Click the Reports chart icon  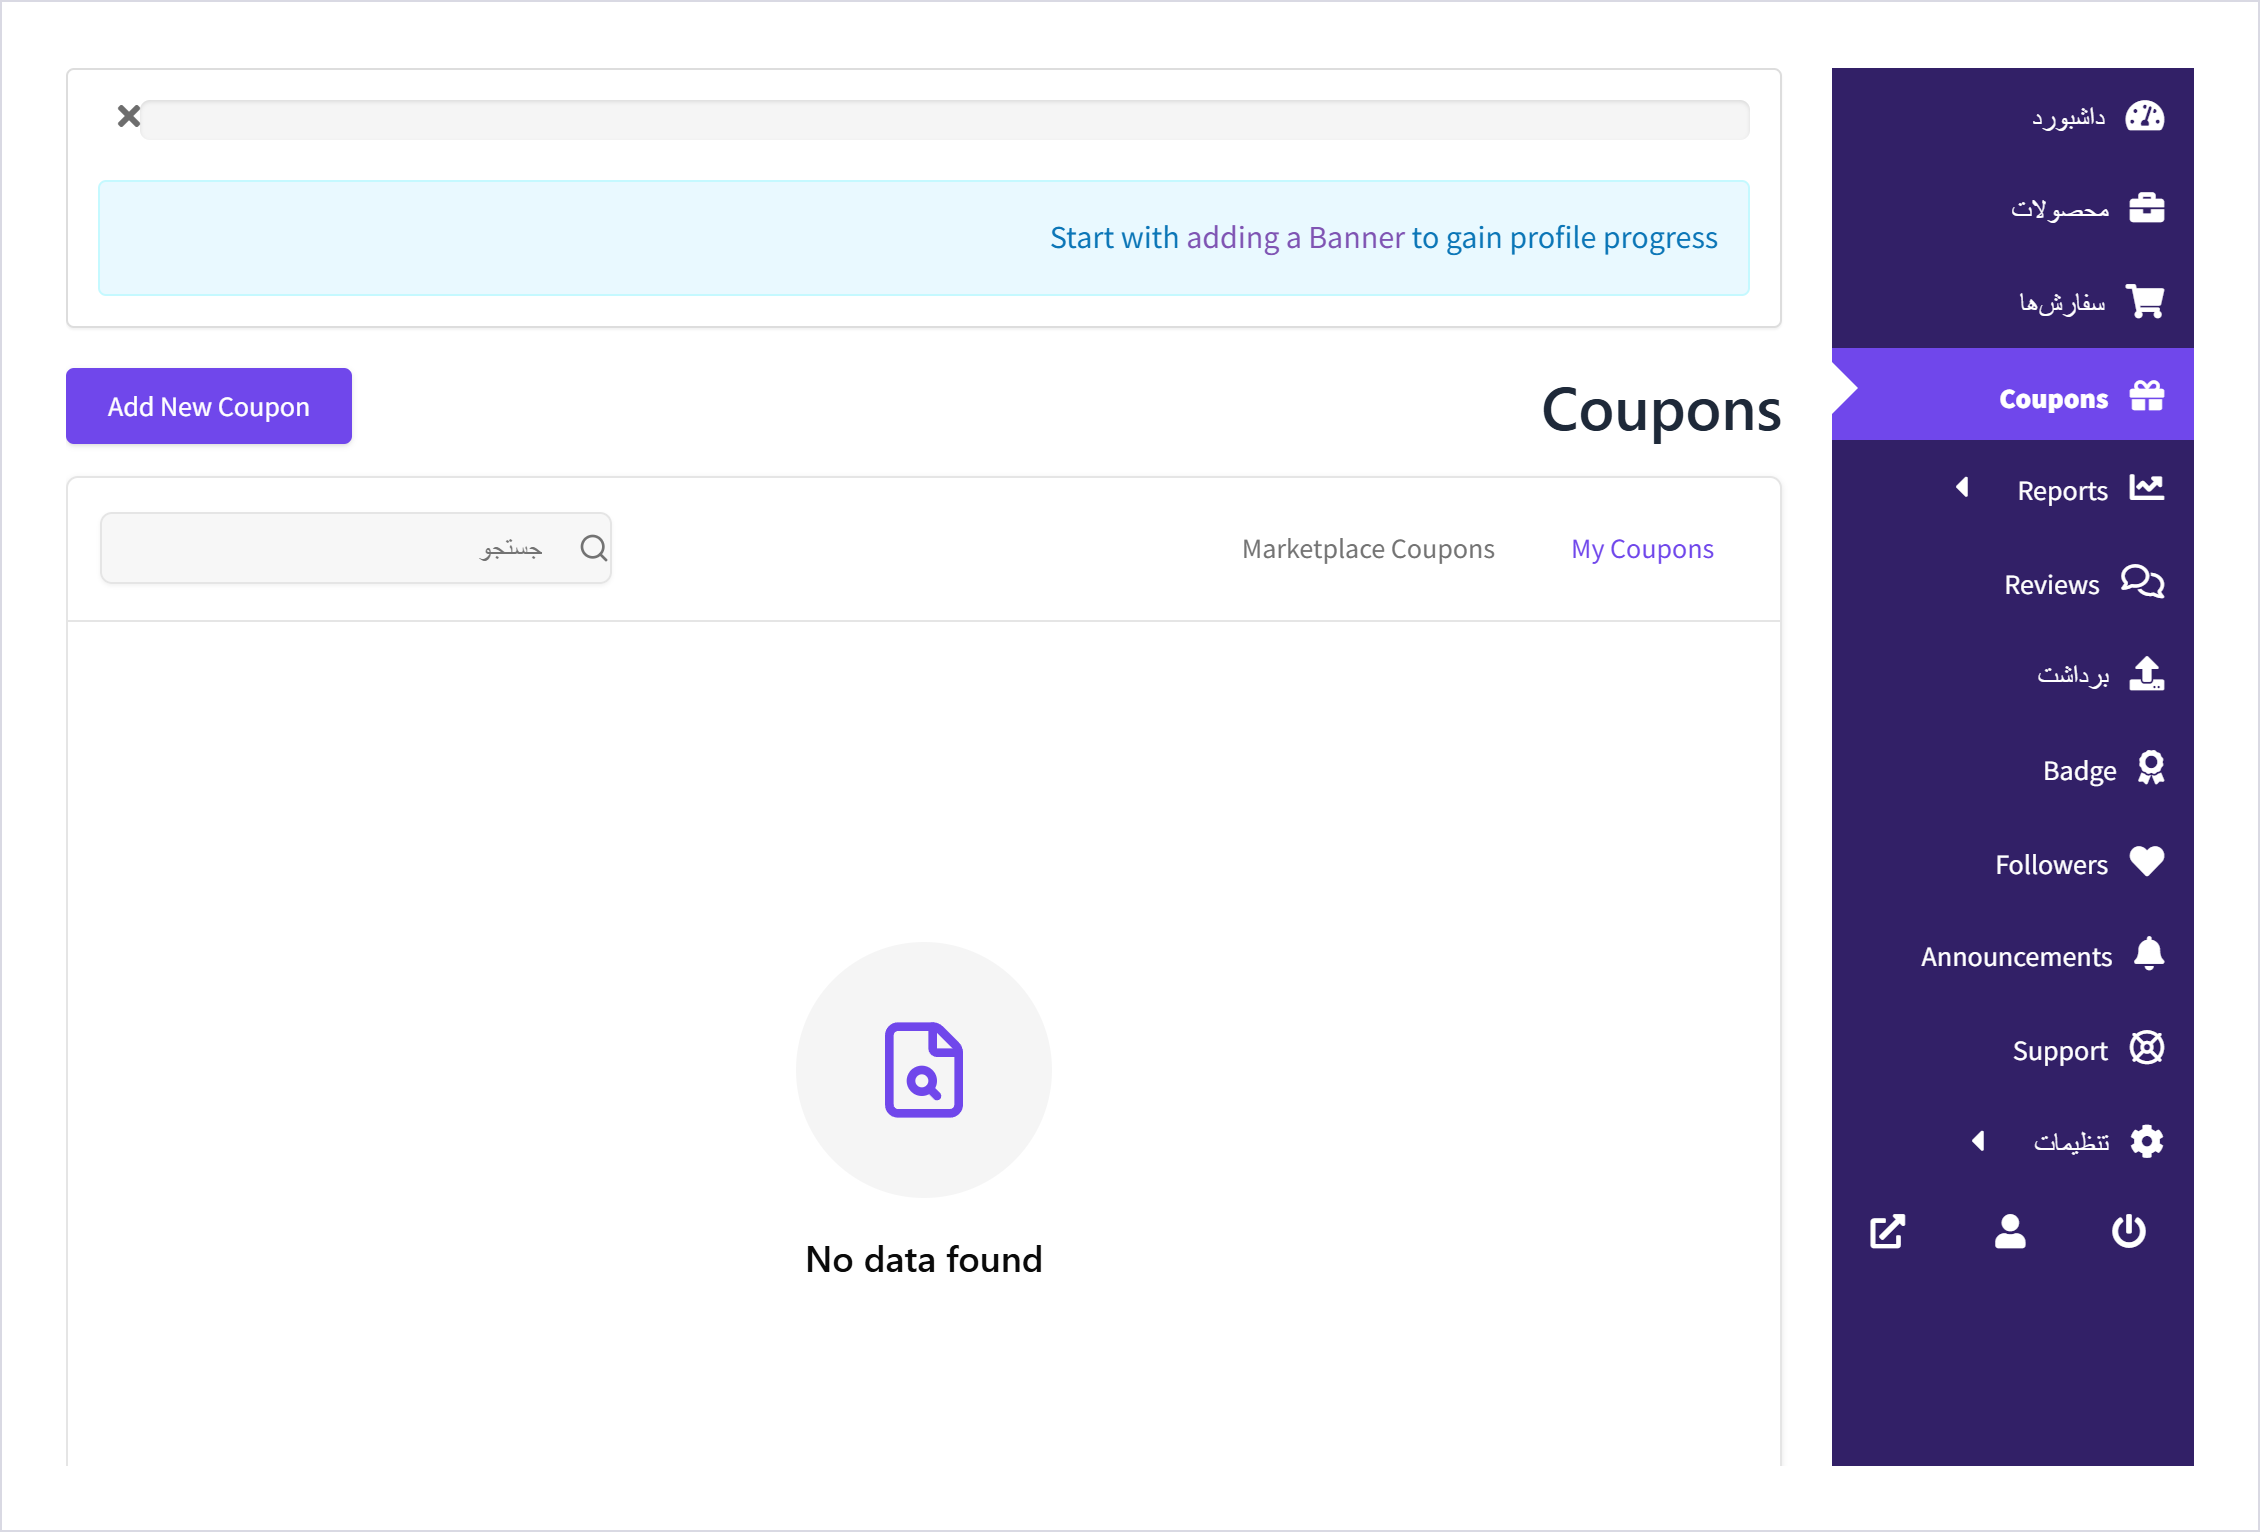point(2146,488)
